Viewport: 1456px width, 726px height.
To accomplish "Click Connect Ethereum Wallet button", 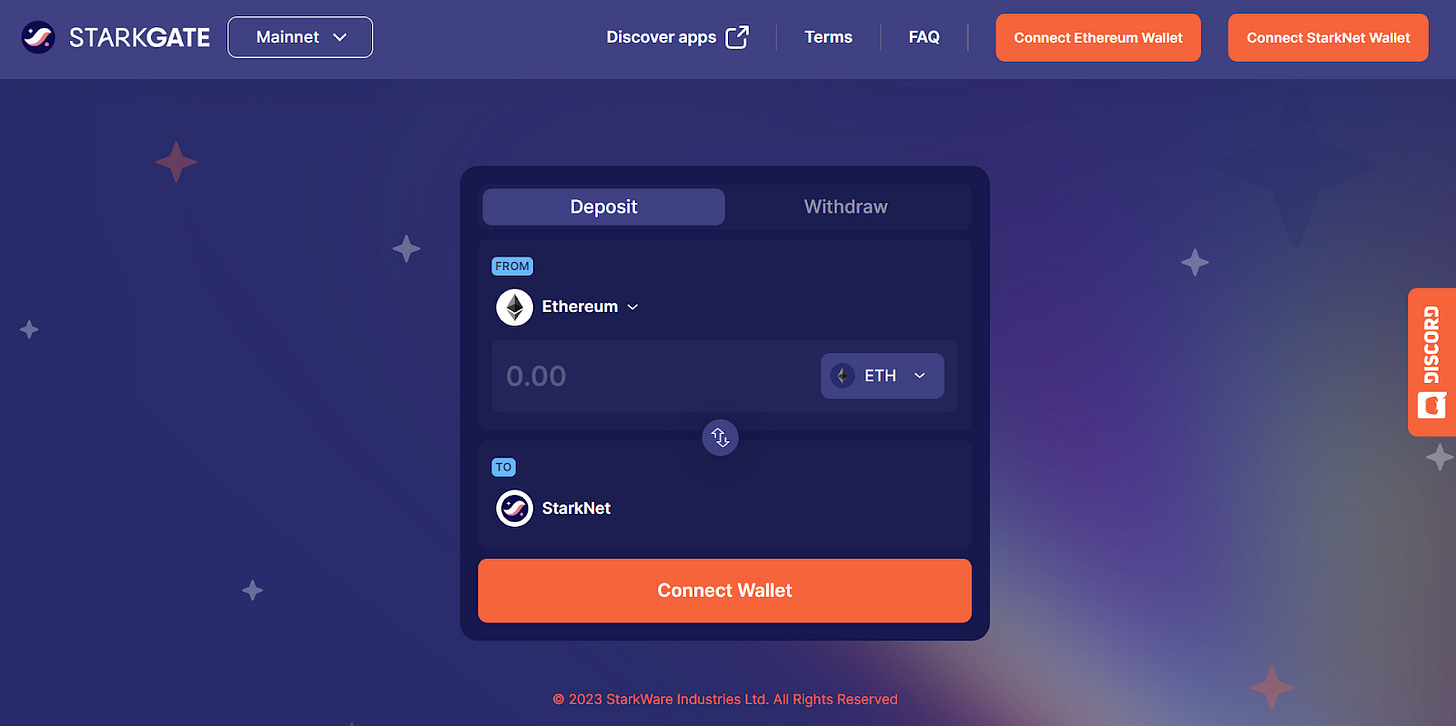I will 1098,38.
